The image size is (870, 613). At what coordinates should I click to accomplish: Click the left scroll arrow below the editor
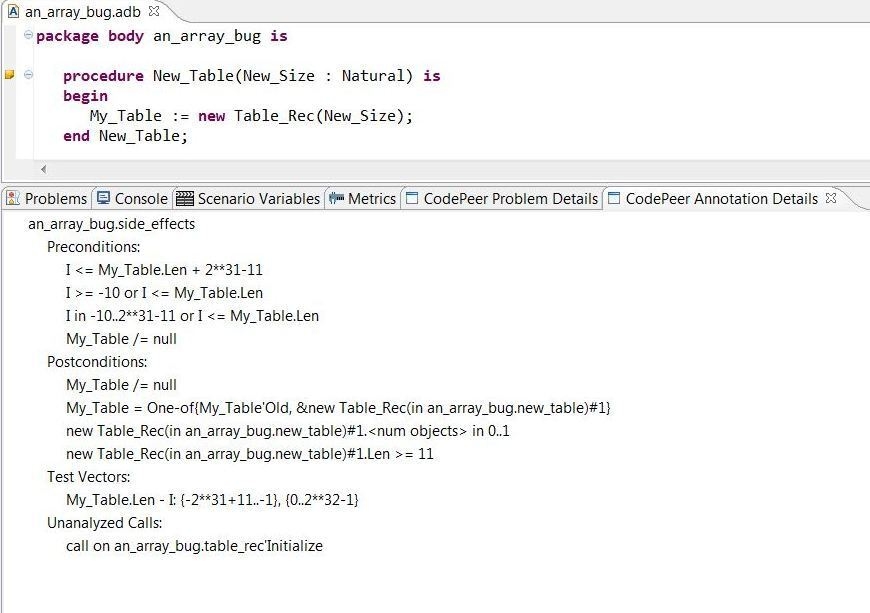(42, 169)
